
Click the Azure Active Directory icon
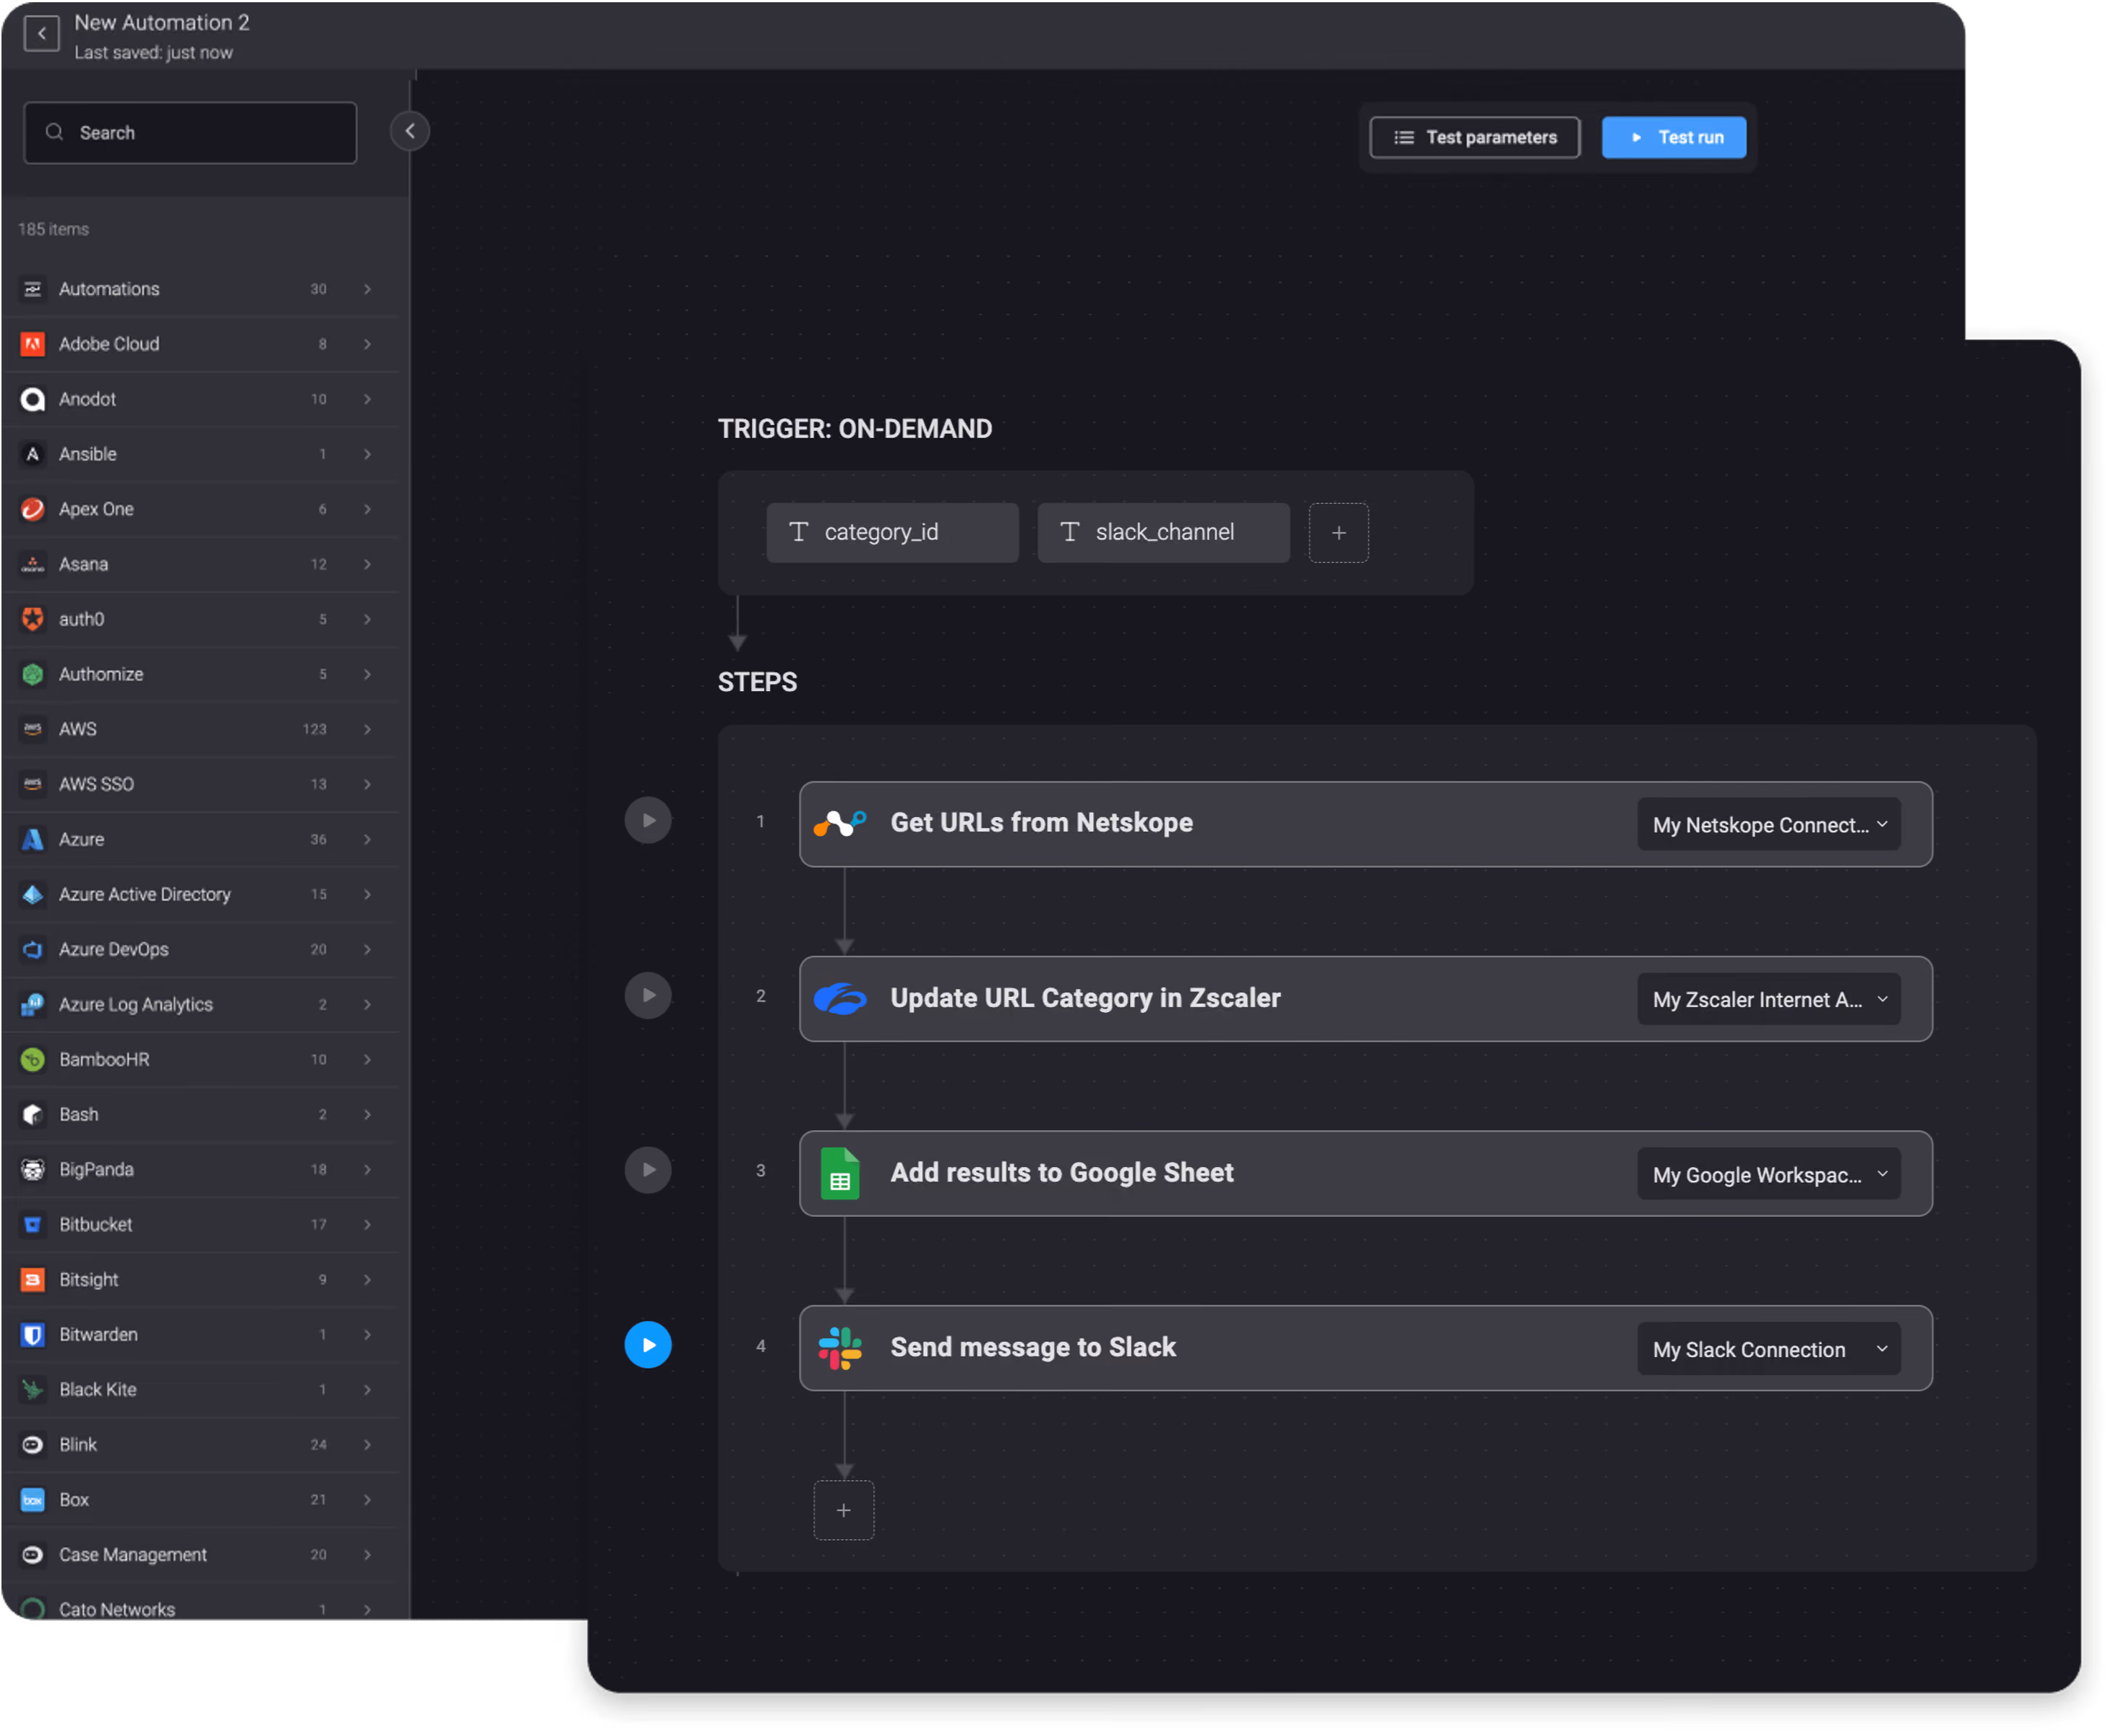(33, 894)
